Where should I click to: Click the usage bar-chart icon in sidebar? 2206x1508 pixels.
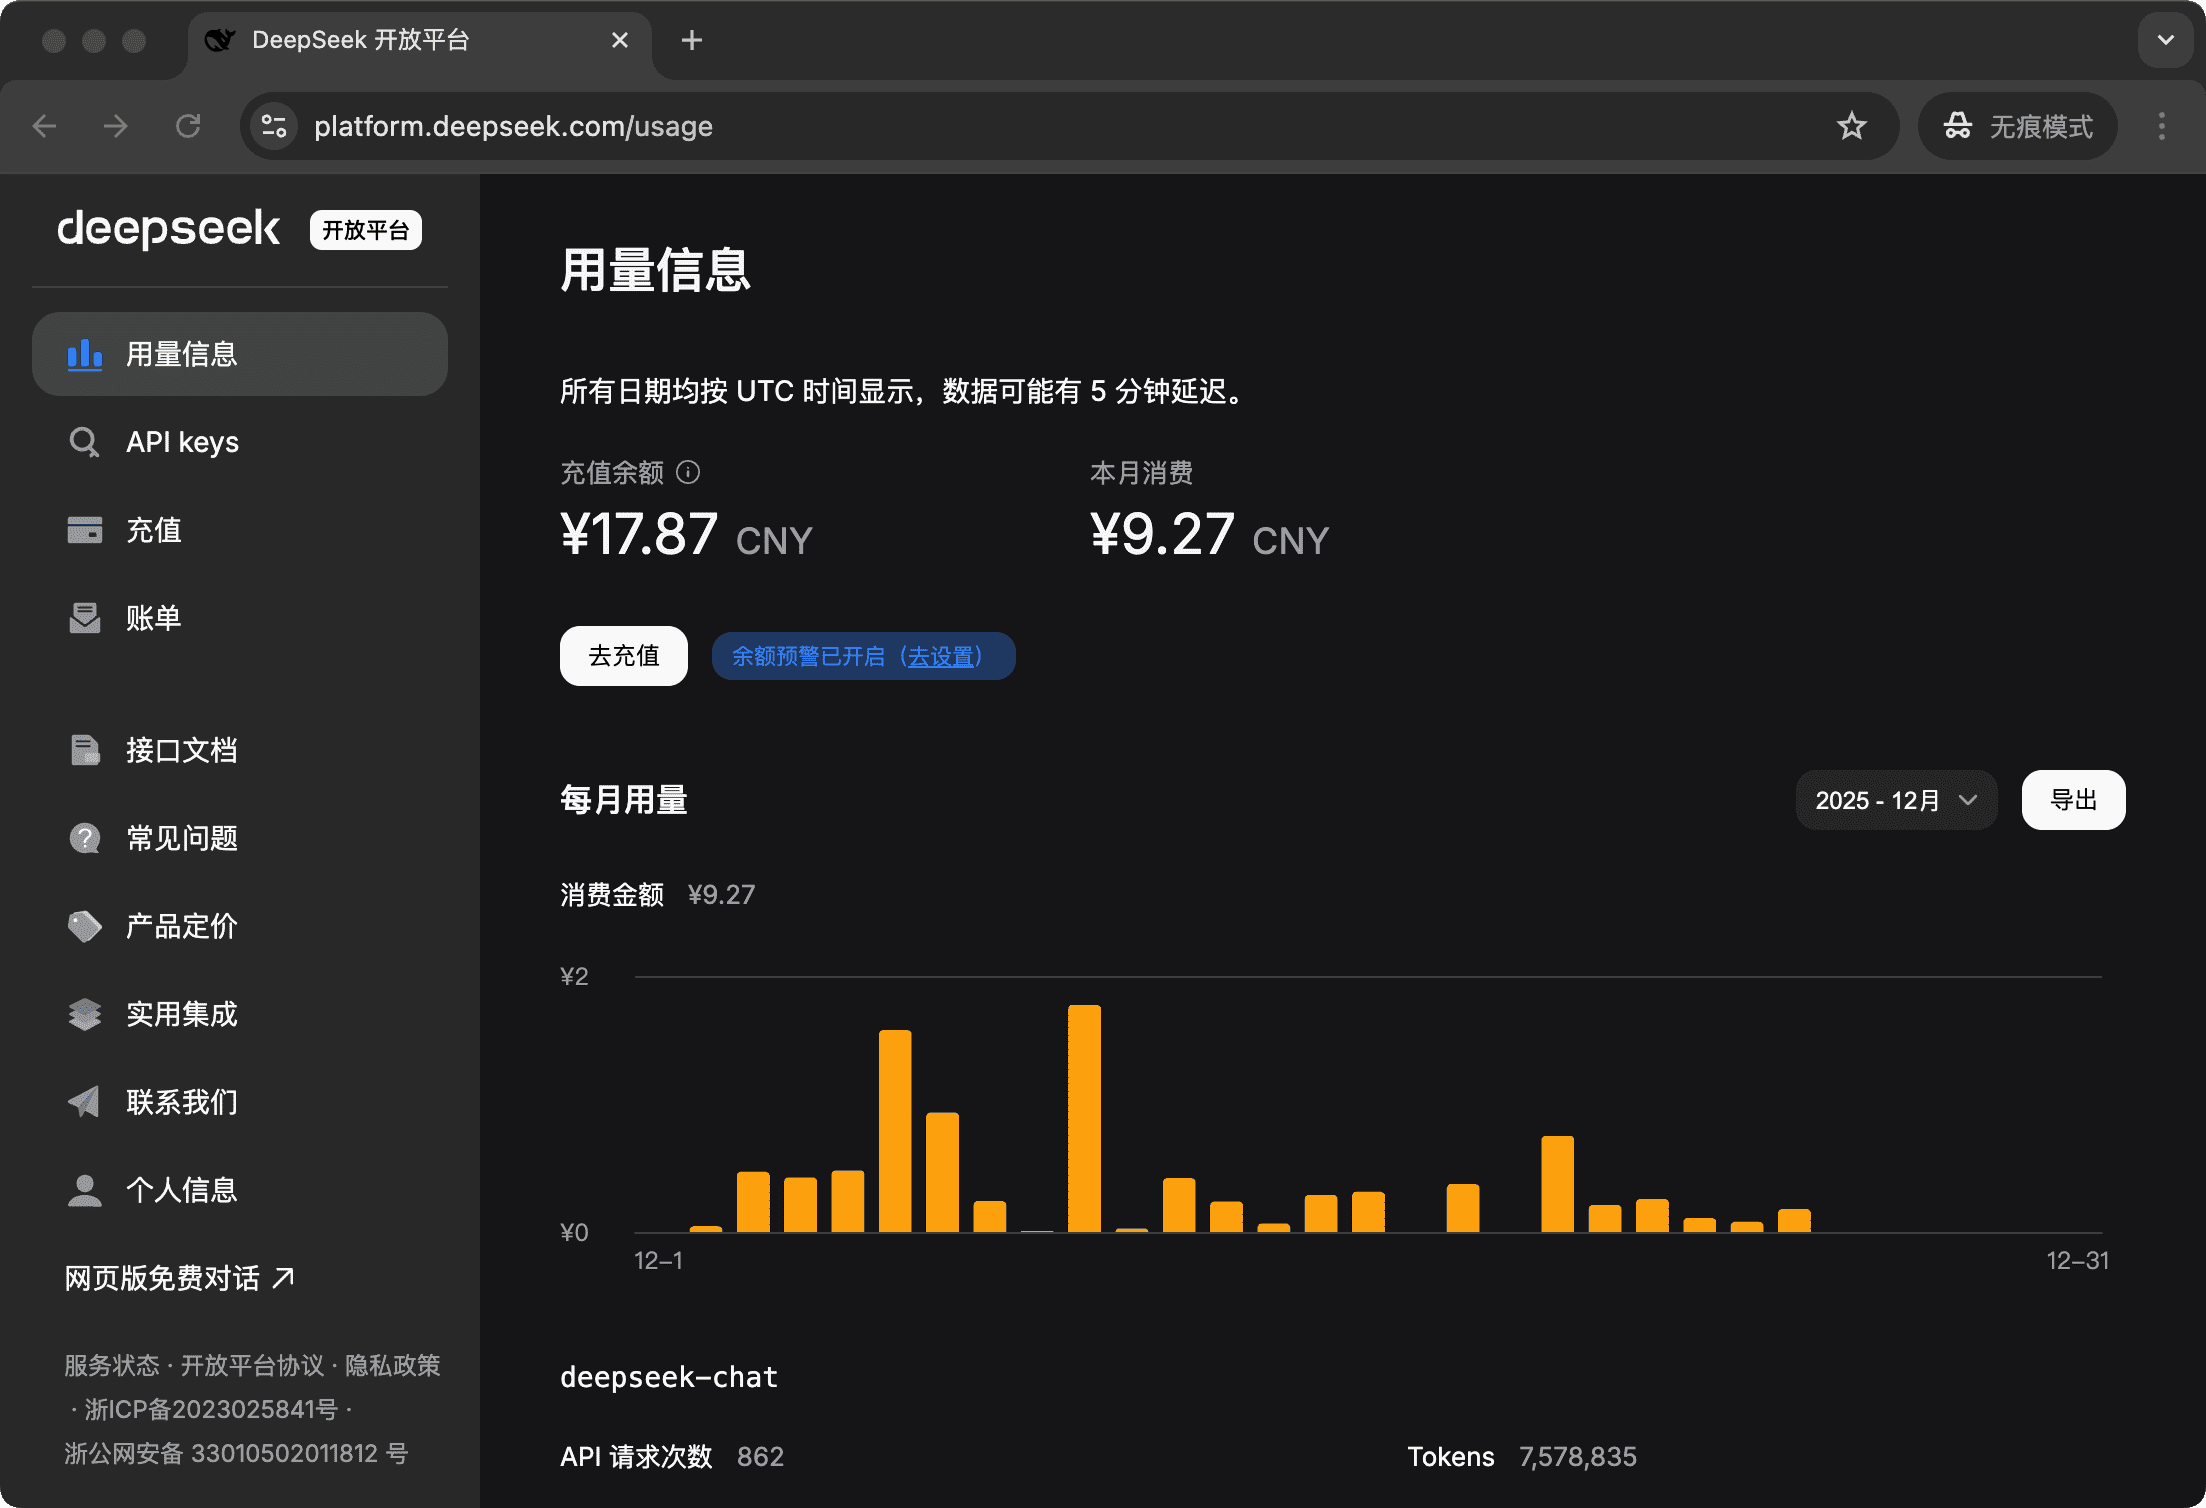[x=85, y=354]
